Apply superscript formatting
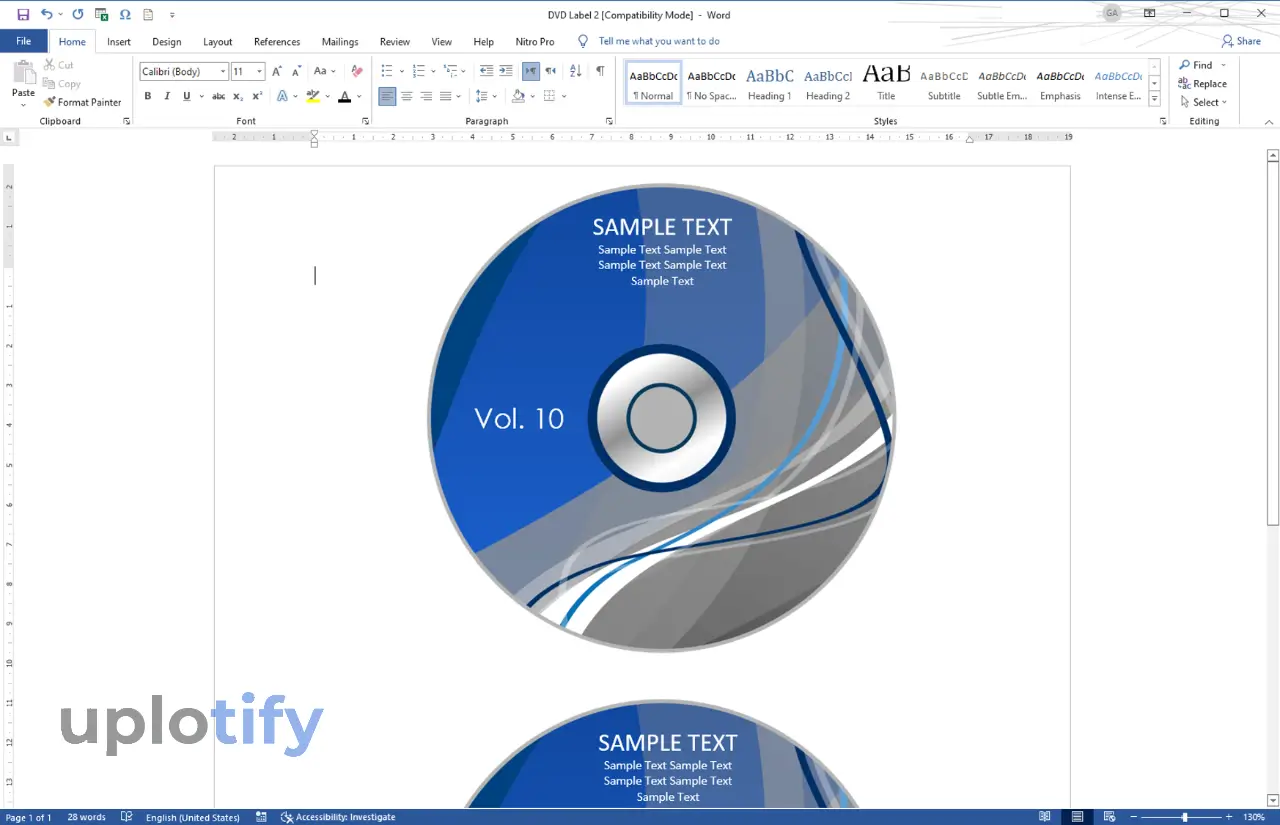The image size is (1280, 825). 257,96
